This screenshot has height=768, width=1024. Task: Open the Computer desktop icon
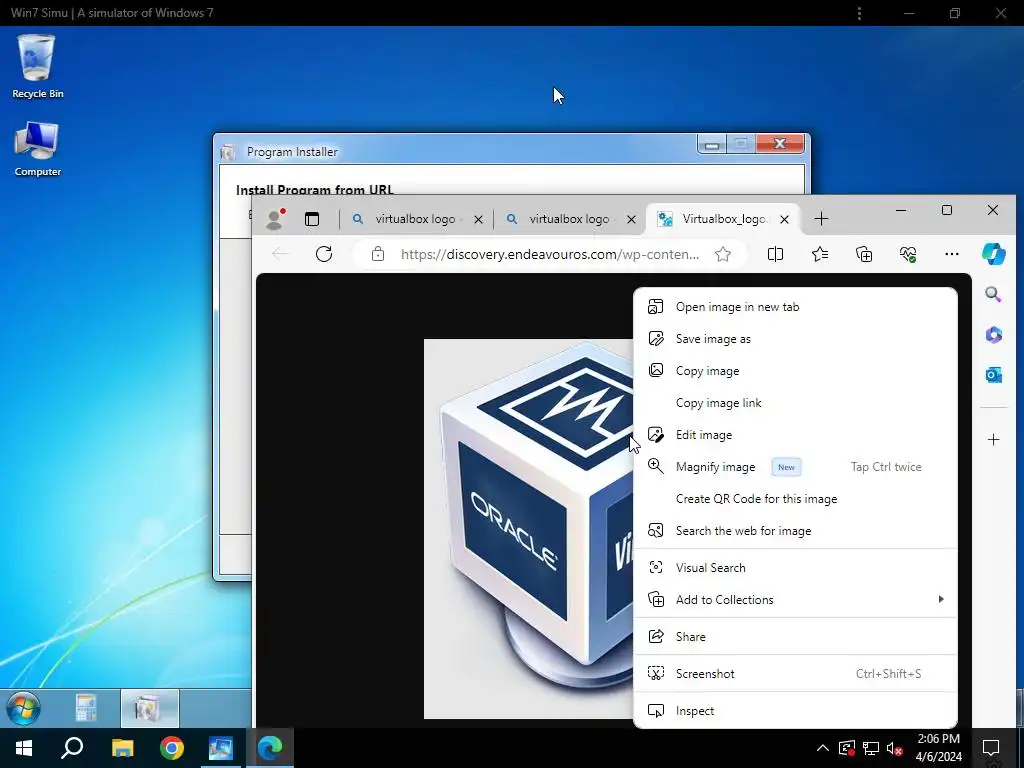point(37,149)
